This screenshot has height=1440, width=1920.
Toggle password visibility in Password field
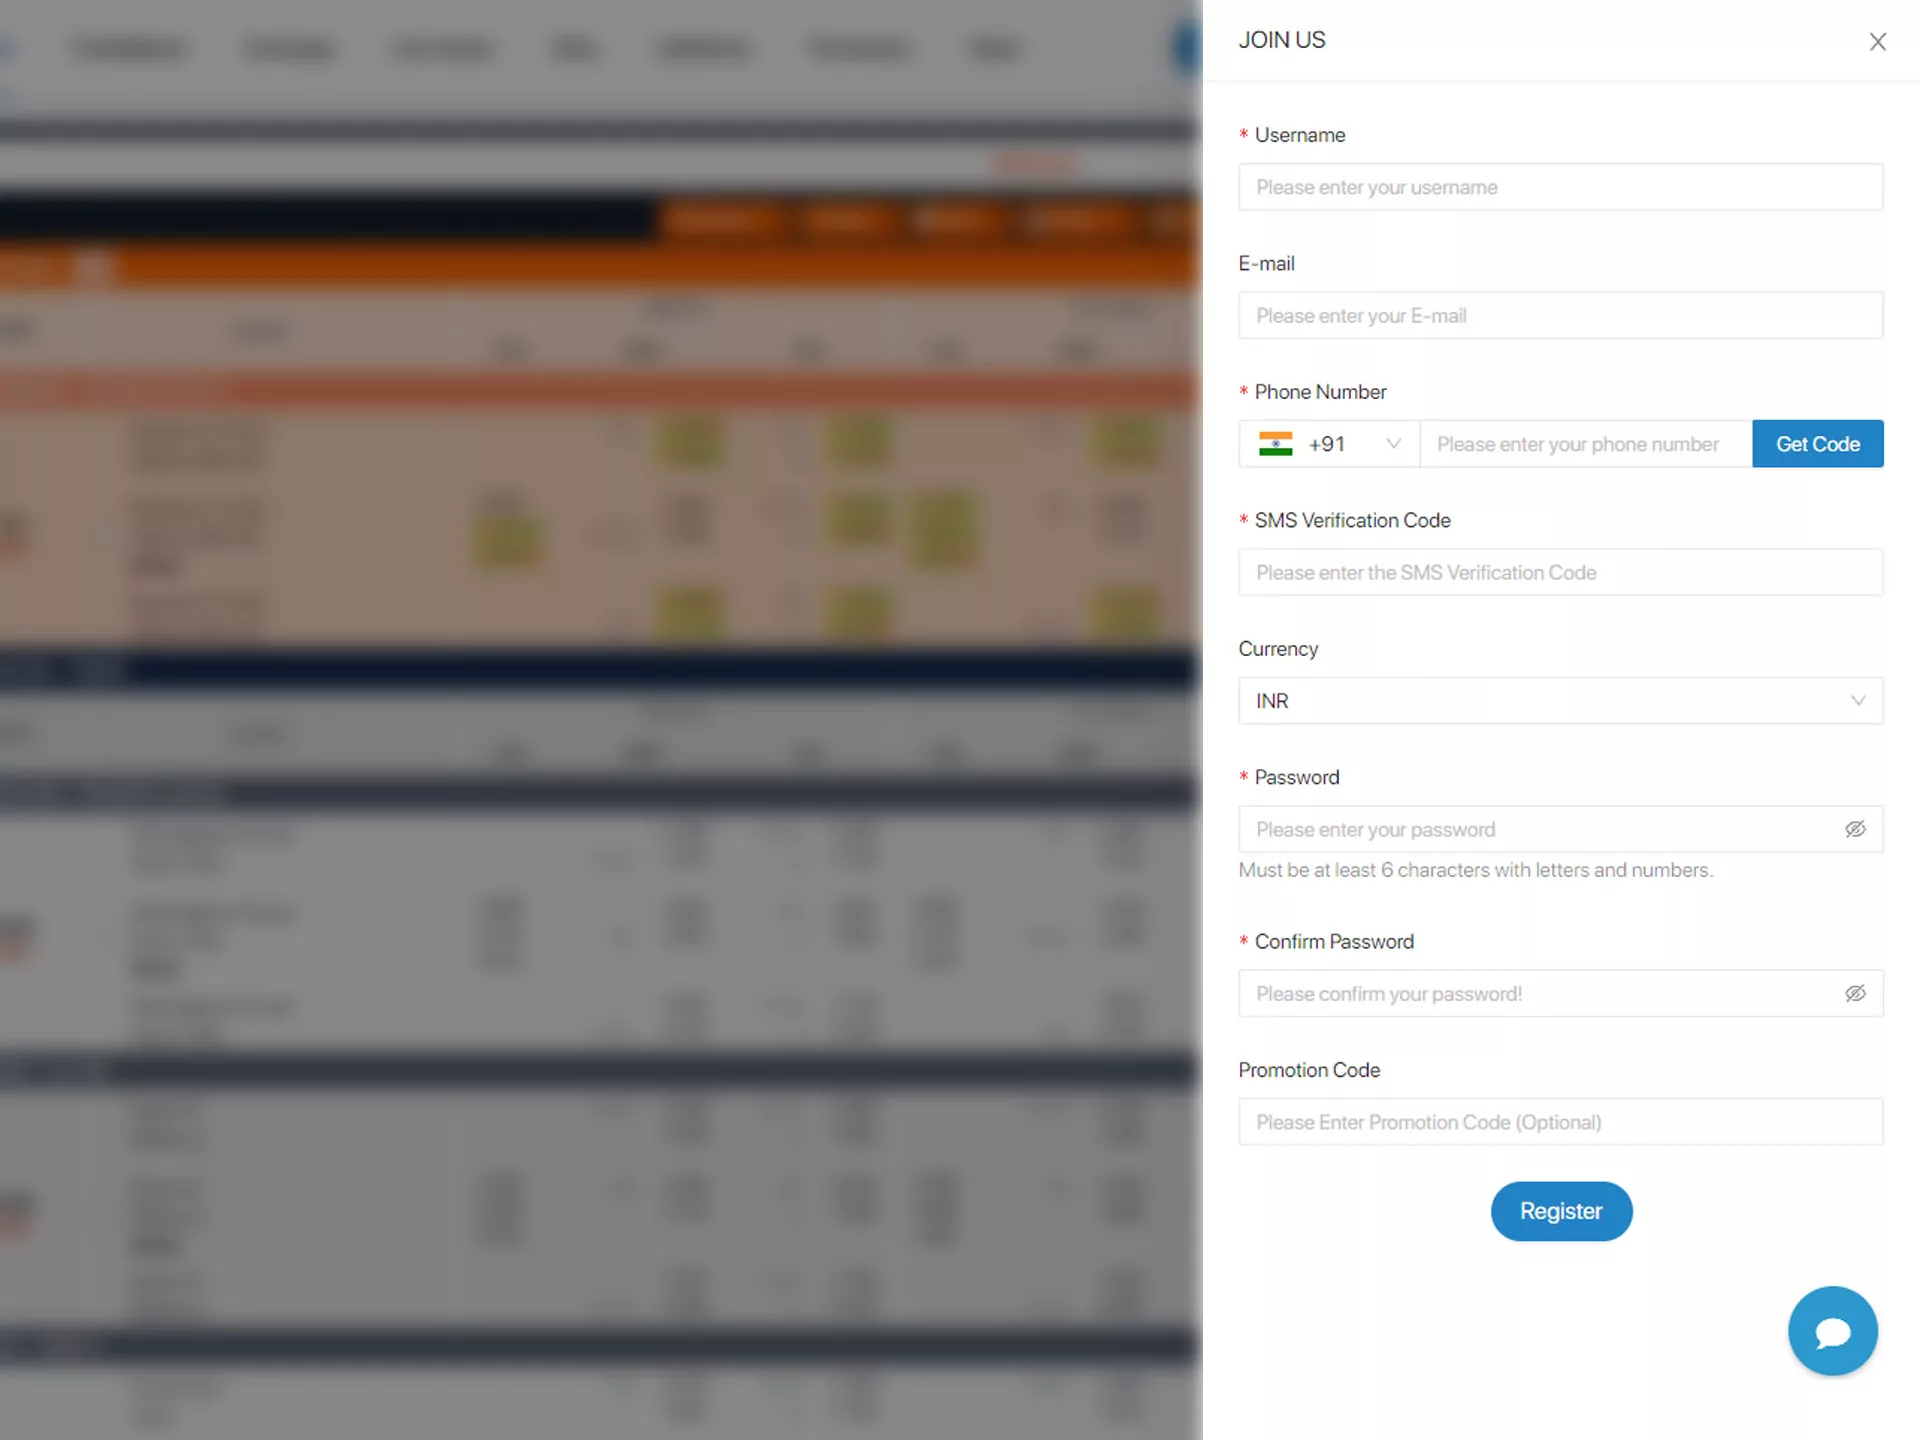click(x=1855, y=829)
